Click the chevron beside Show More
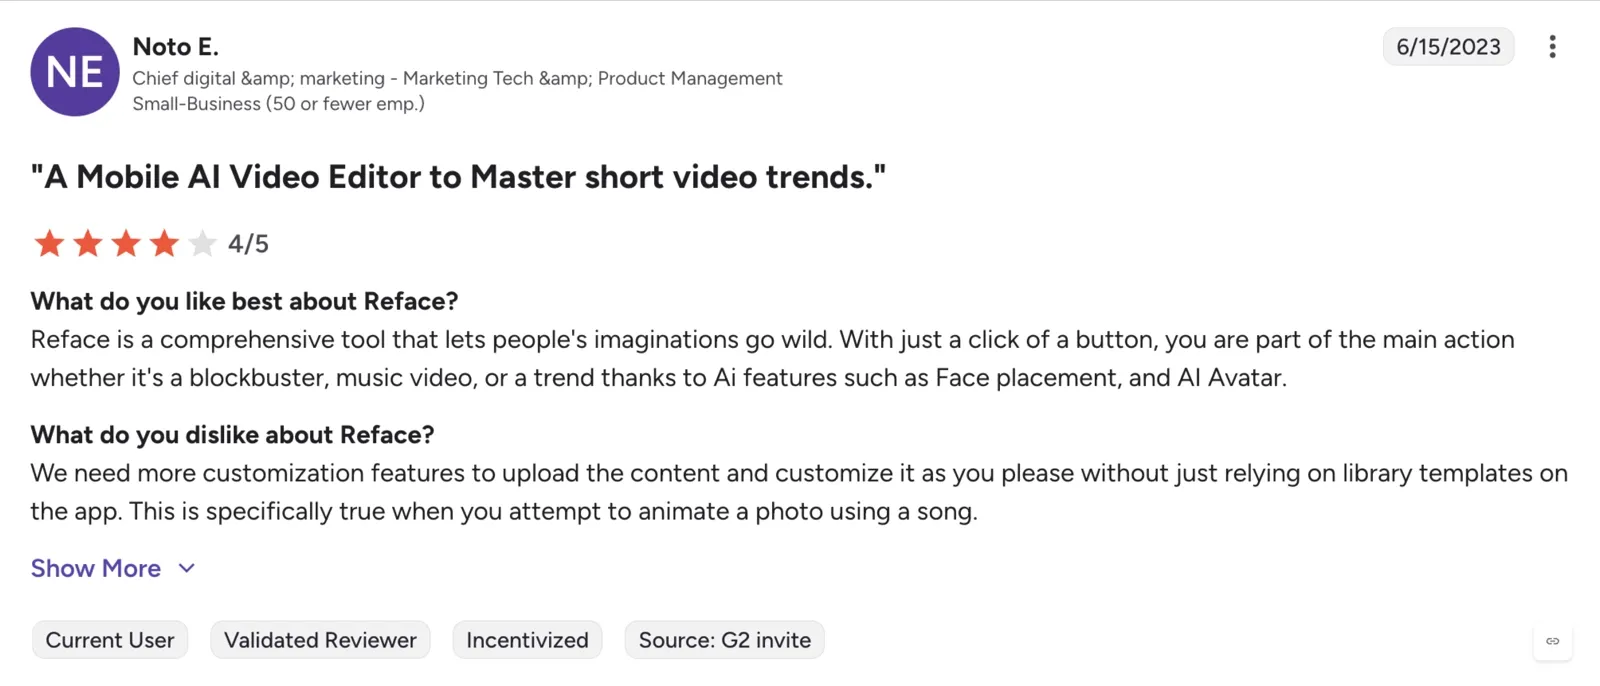The width and height of the screenshot is (1600, 686). [x=186, y=568]
